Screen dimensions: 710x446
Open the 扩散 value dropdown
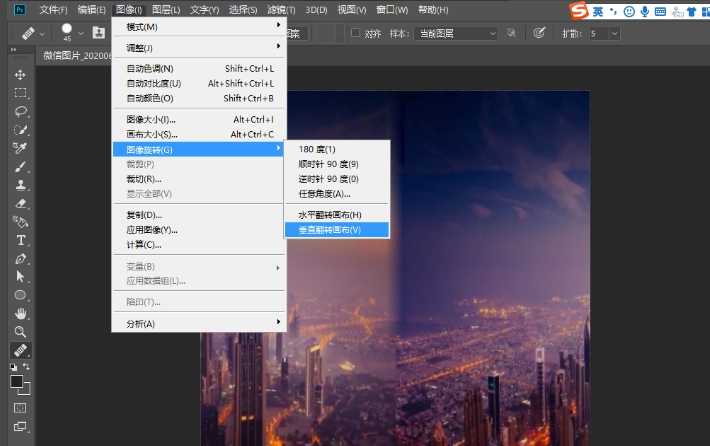pos(605,33)
